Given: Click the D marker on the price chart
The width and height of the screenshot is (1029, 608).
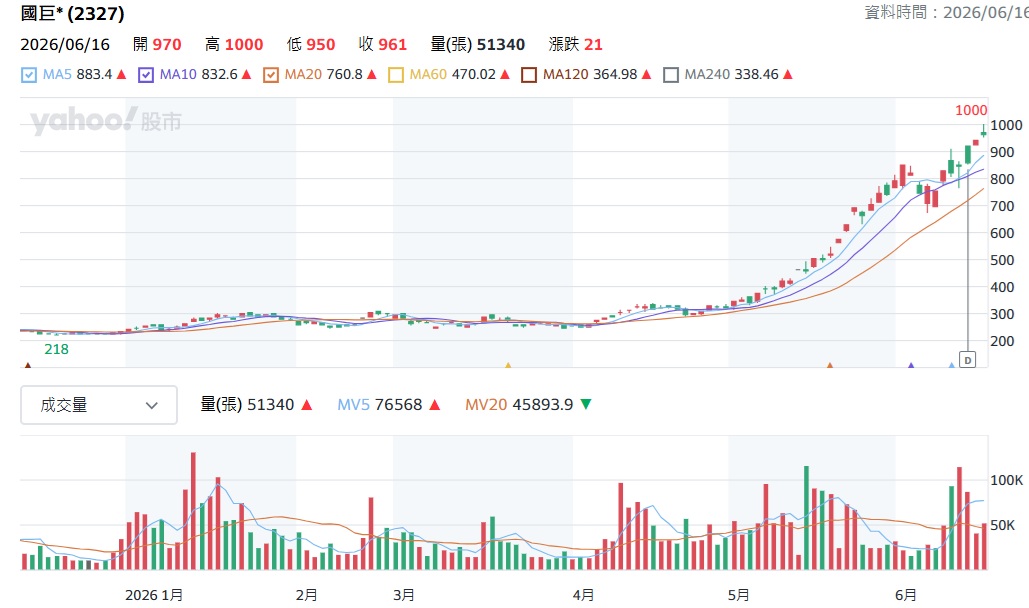Looking at the screenshot, I should point(967,360).
